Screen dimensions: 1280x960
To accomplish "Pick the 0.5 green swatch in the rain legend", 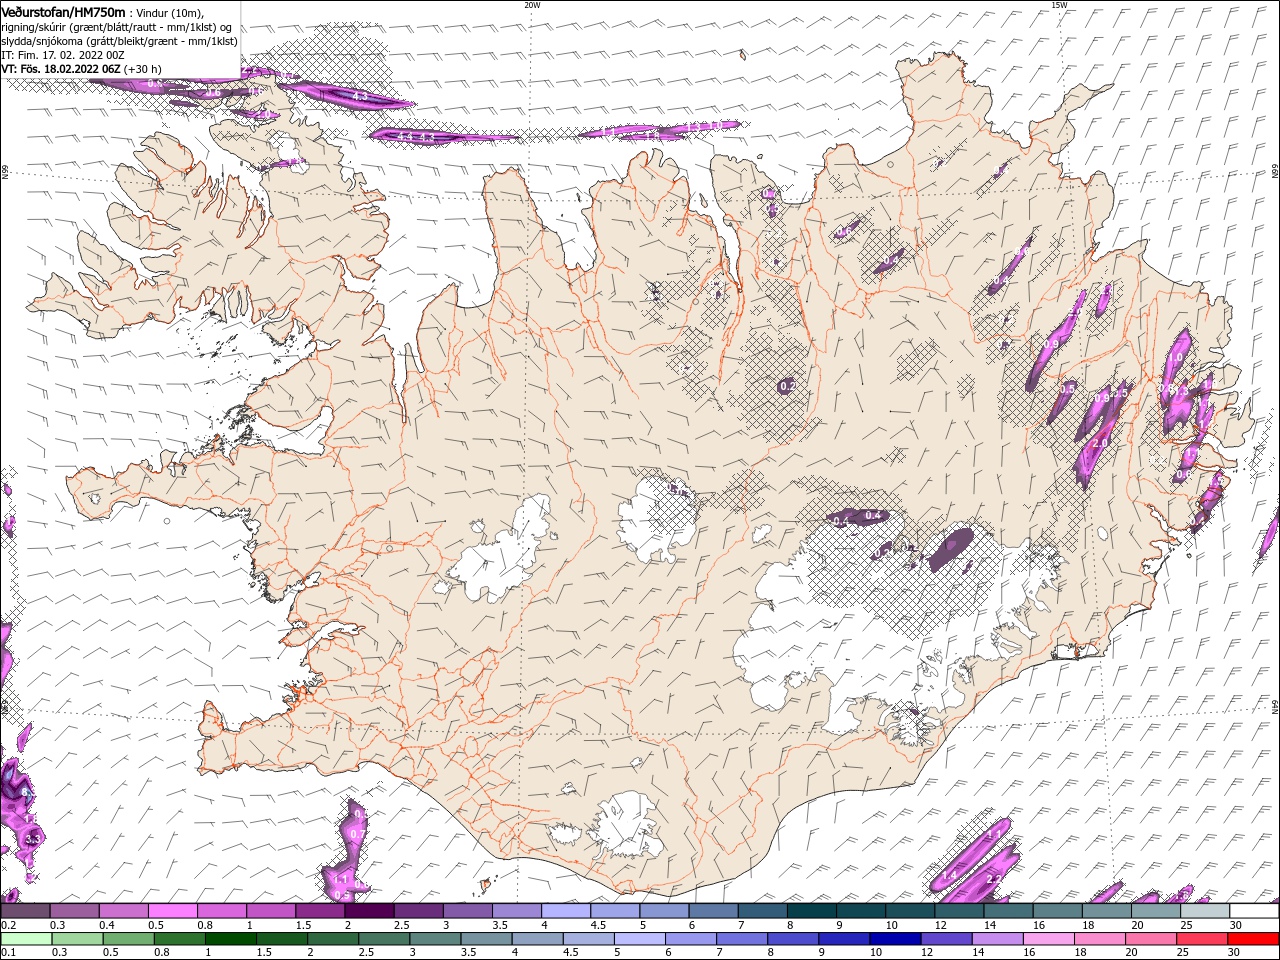I will point(128,939).
